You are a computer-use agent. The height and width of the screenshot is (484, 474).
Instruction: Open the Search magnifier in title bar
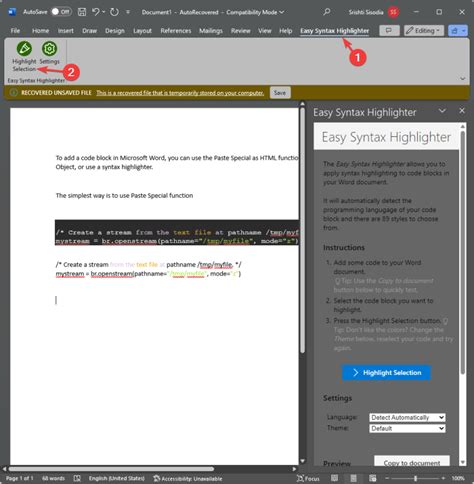click(327, 12)
